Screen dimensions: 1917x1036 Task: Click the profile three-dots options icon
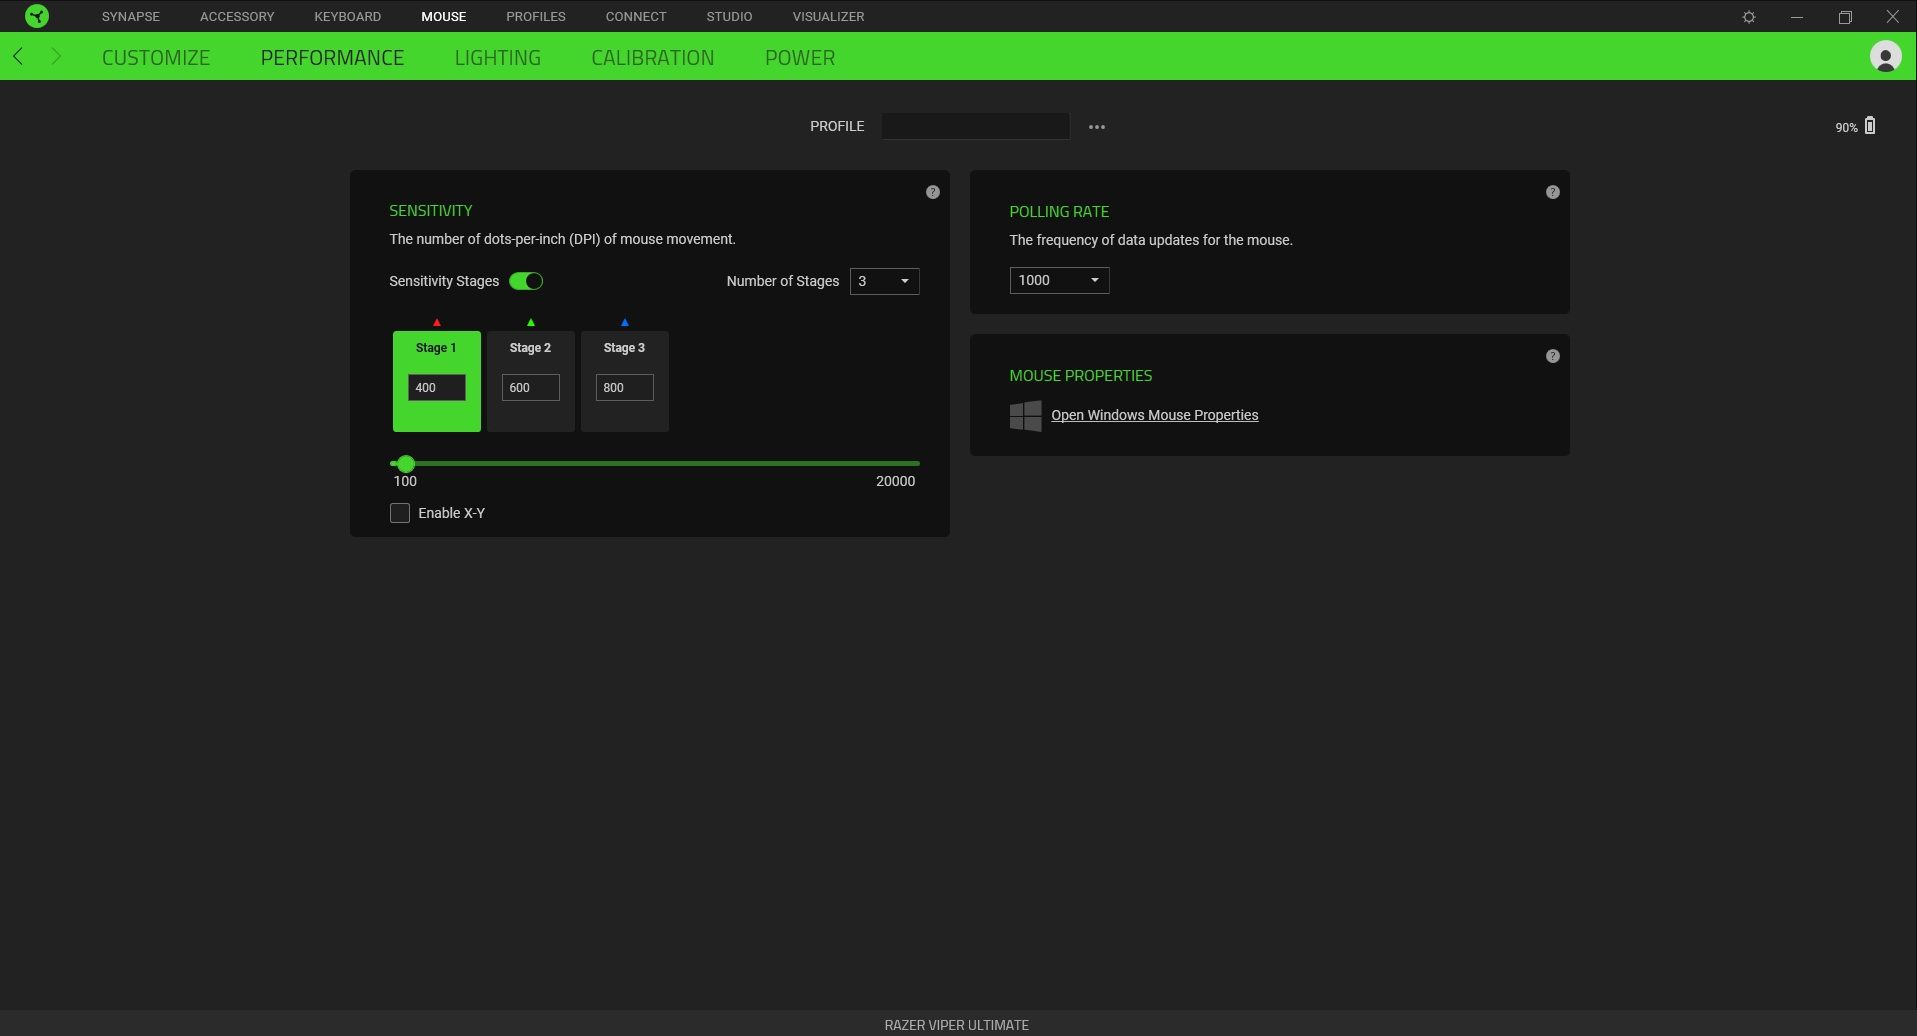click(x=1097, y=127)
